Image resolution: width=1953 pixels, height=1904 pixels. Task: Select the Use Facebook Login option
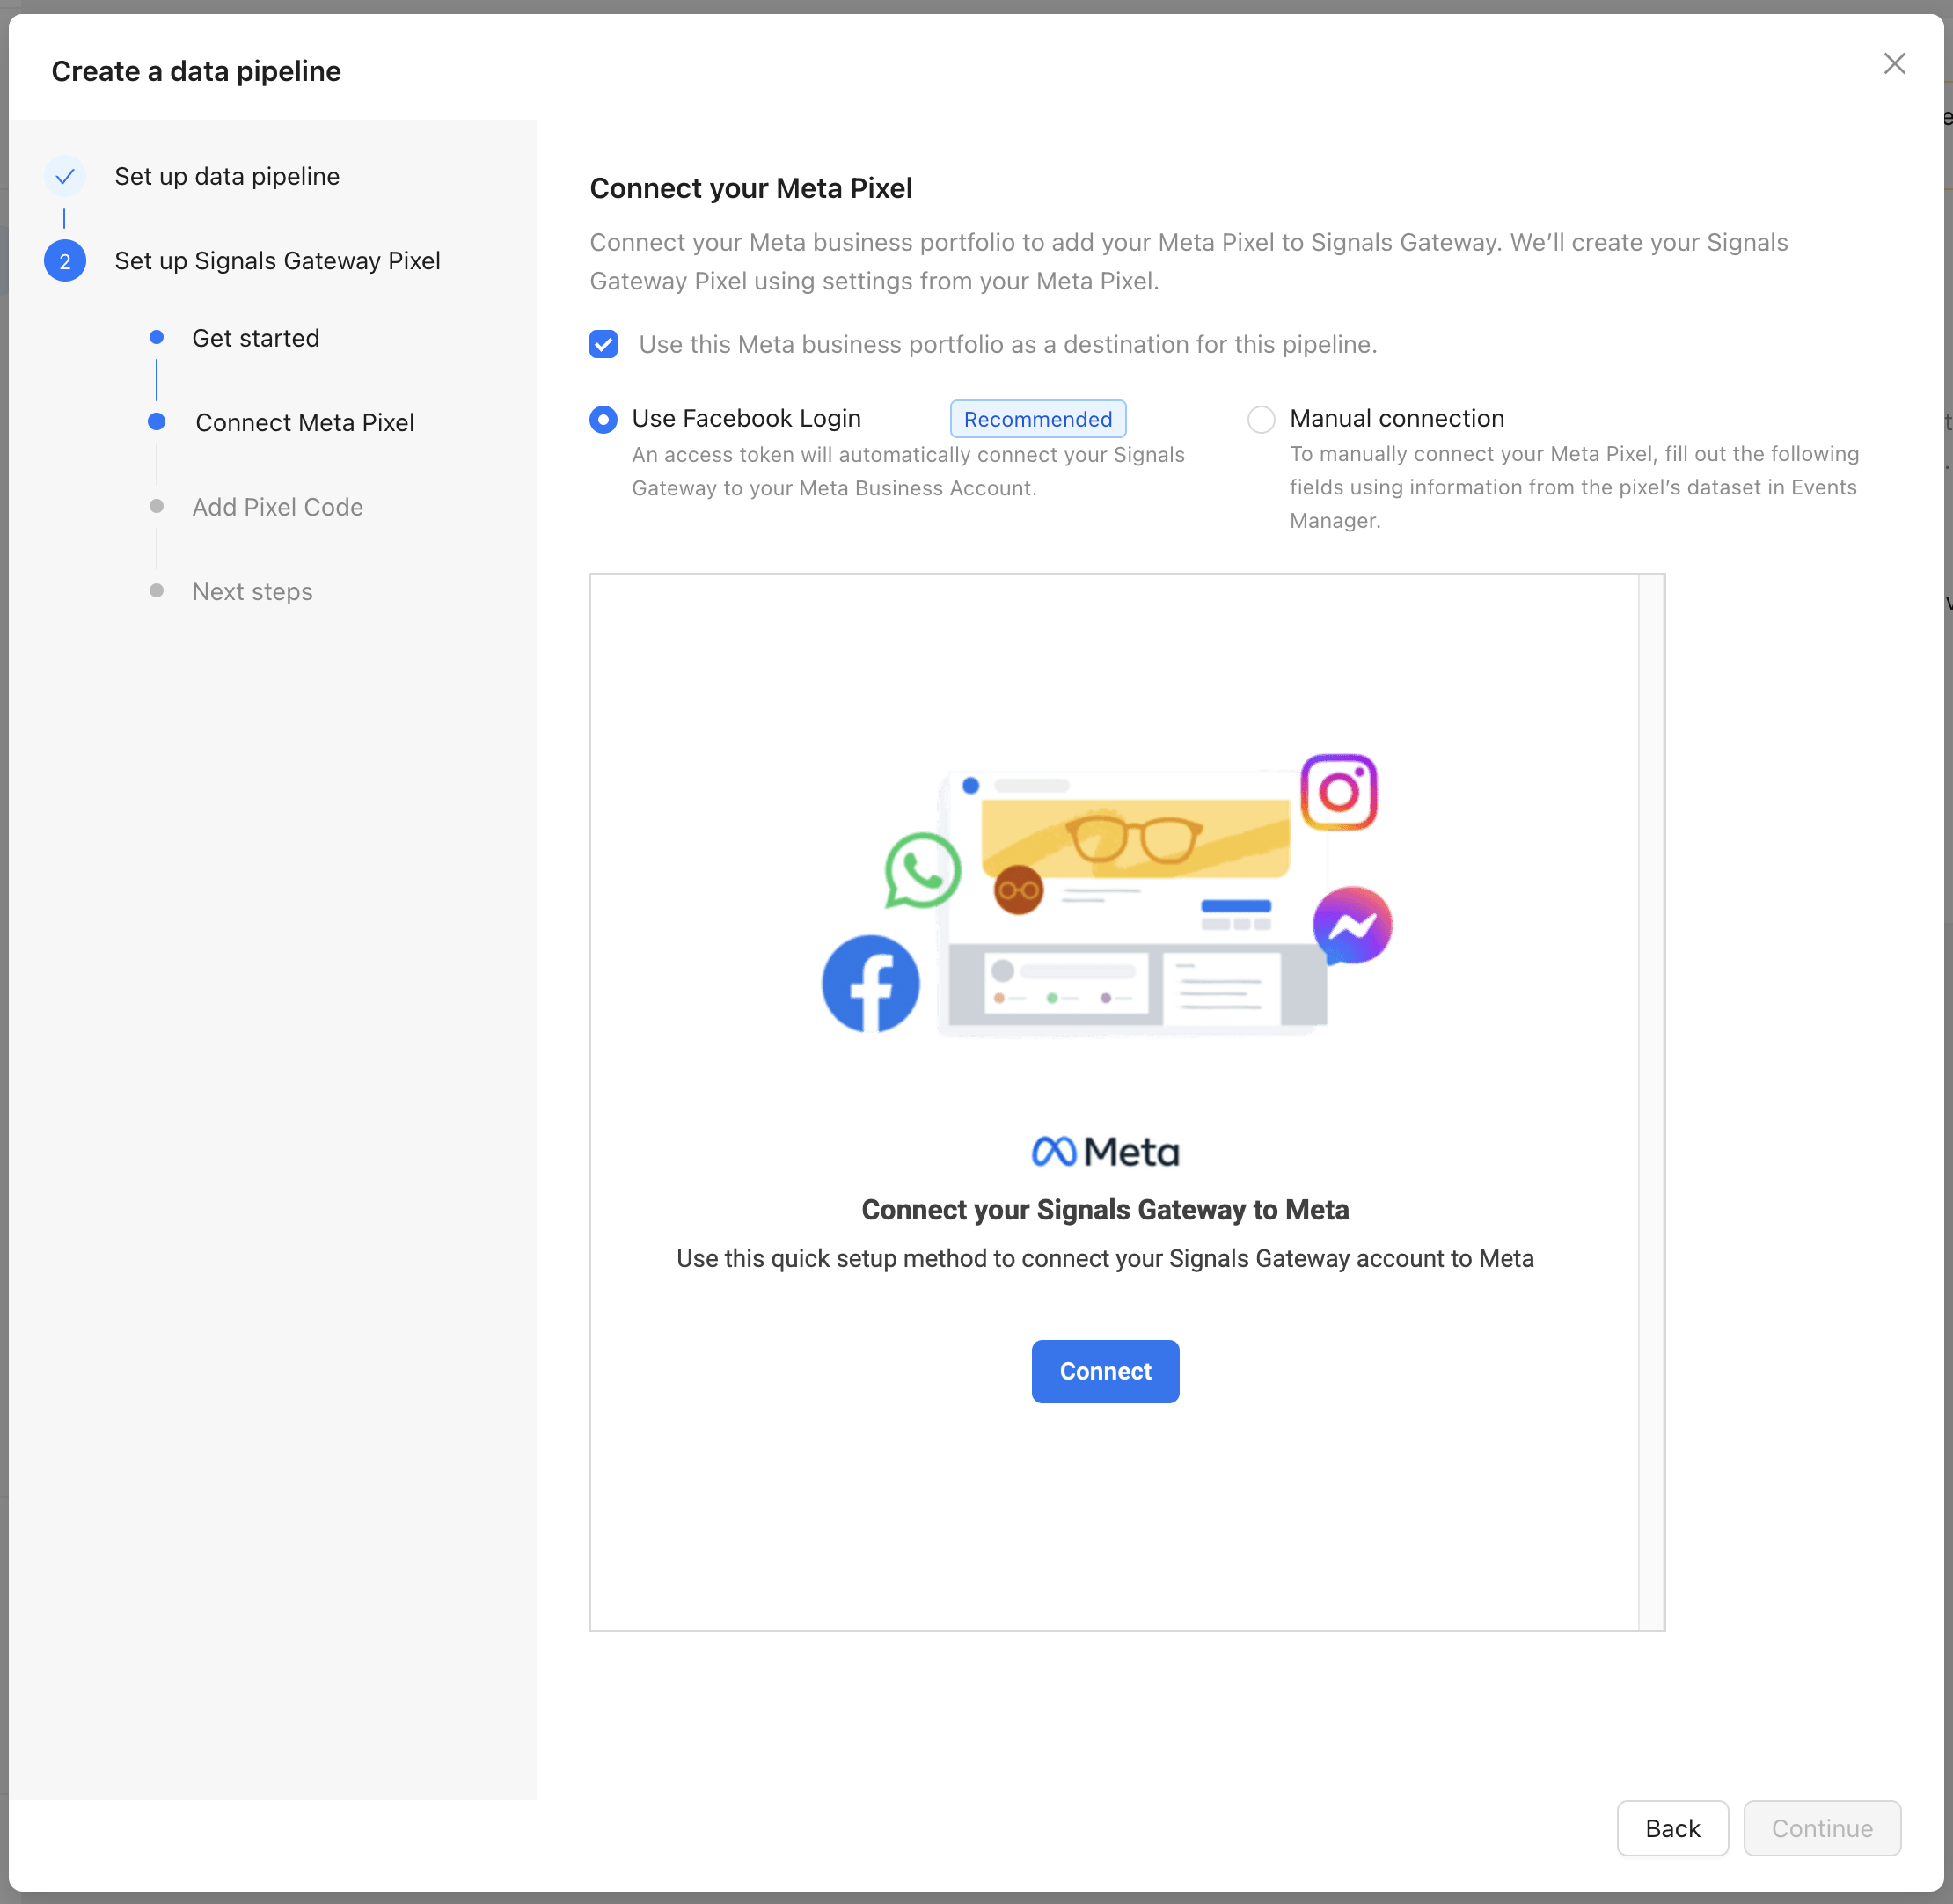603,419
